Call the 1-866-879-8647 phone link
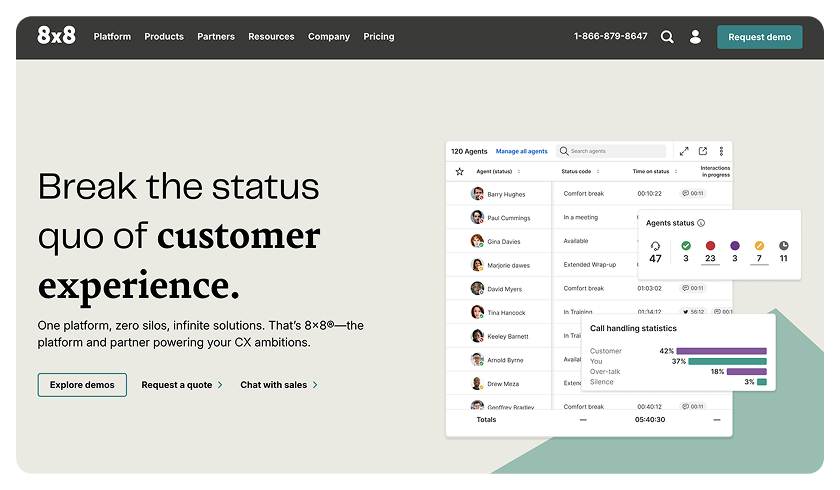 tap(611, 36)
